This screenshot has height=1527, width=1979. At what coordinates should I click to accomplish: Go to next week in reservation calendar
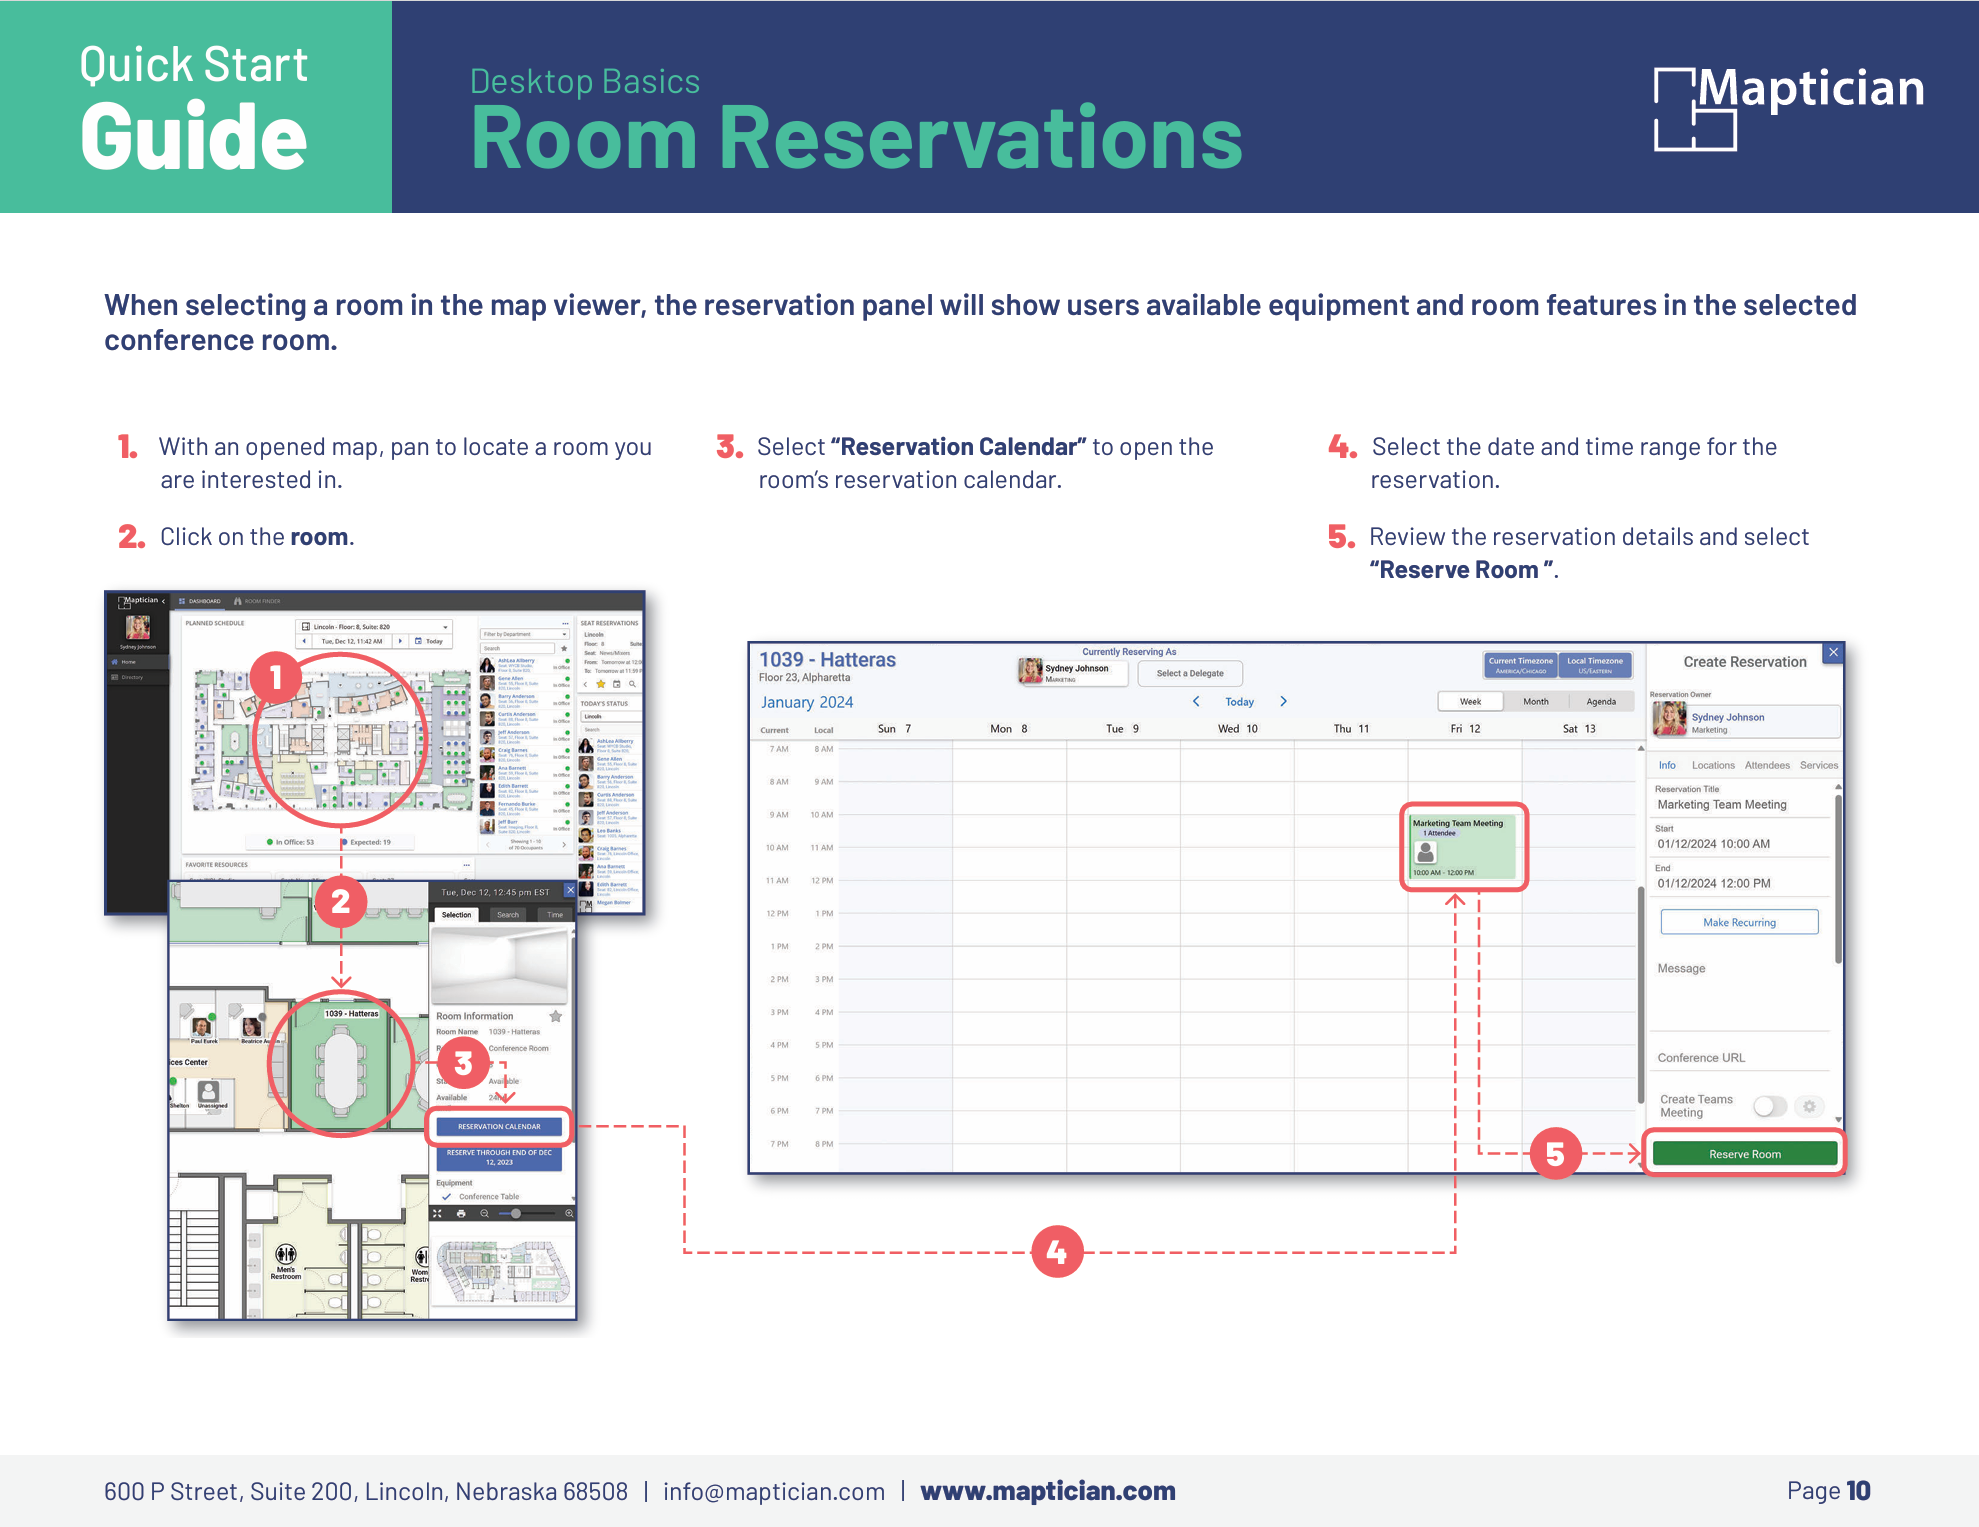click(1283, 702)
